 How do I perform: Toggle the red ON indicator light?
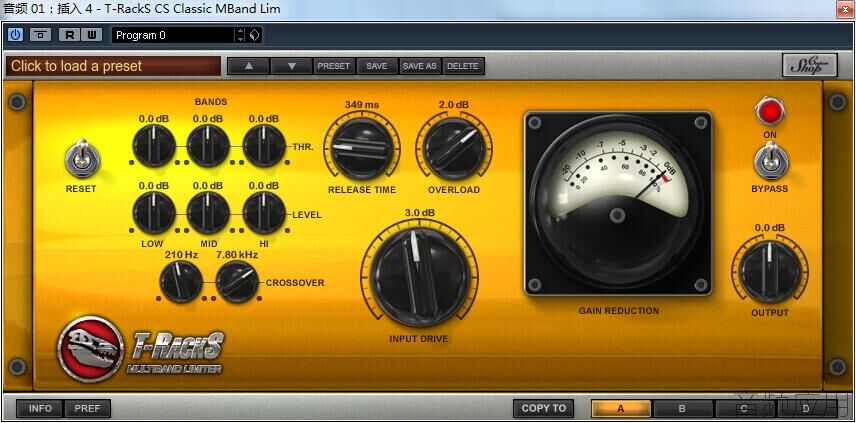(770, 111)
